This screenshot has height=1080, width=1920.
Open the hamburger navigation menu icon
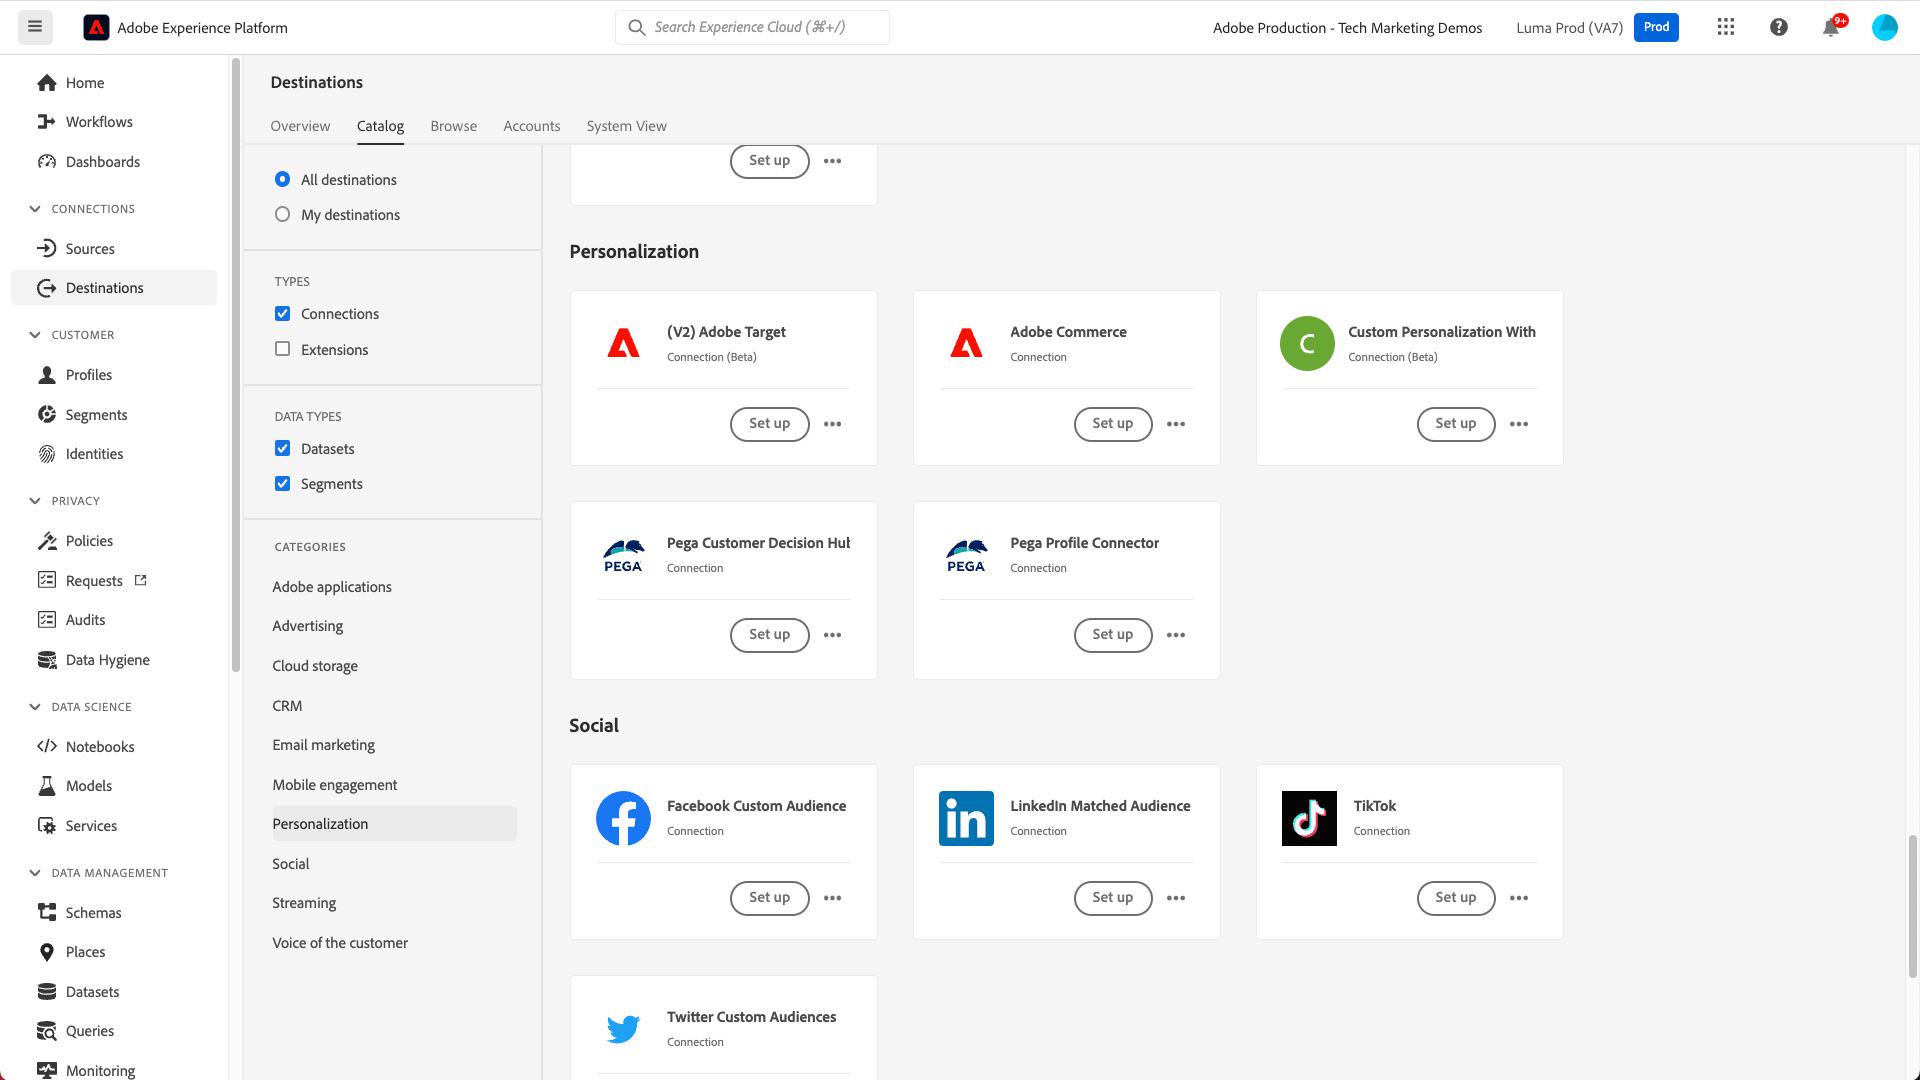pos(35,27)
